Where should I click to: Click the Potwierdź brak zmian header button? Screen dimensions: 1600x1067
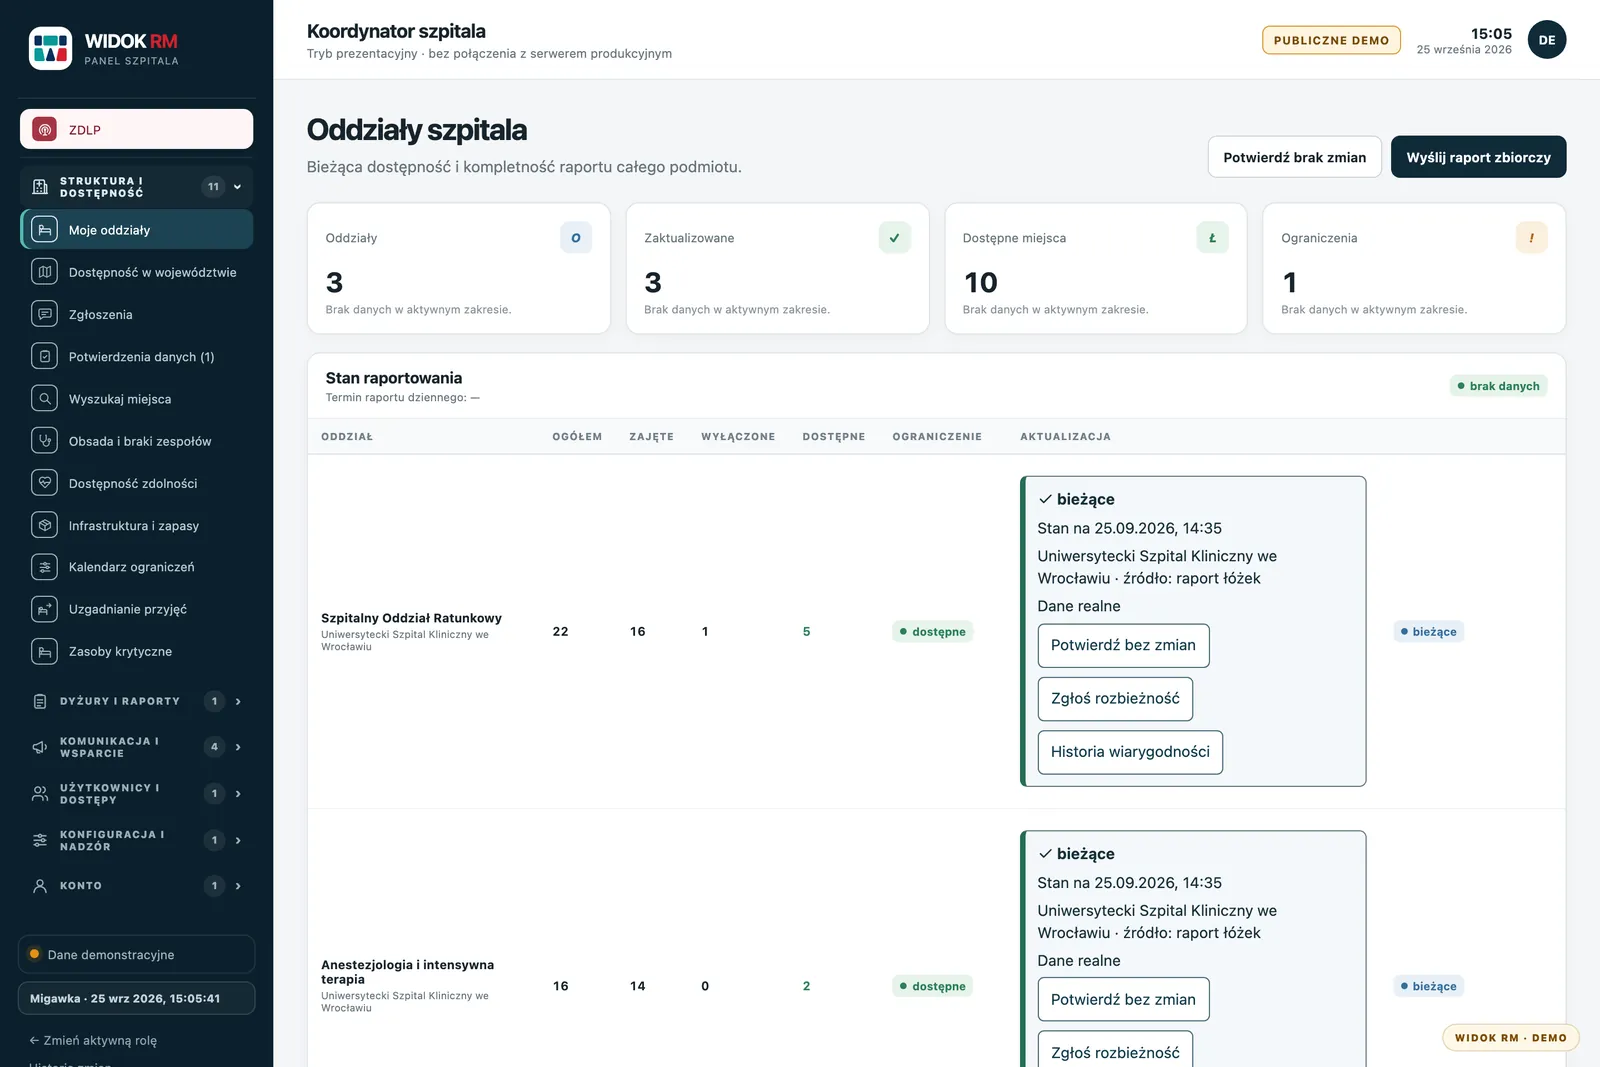click(1294, 157)
